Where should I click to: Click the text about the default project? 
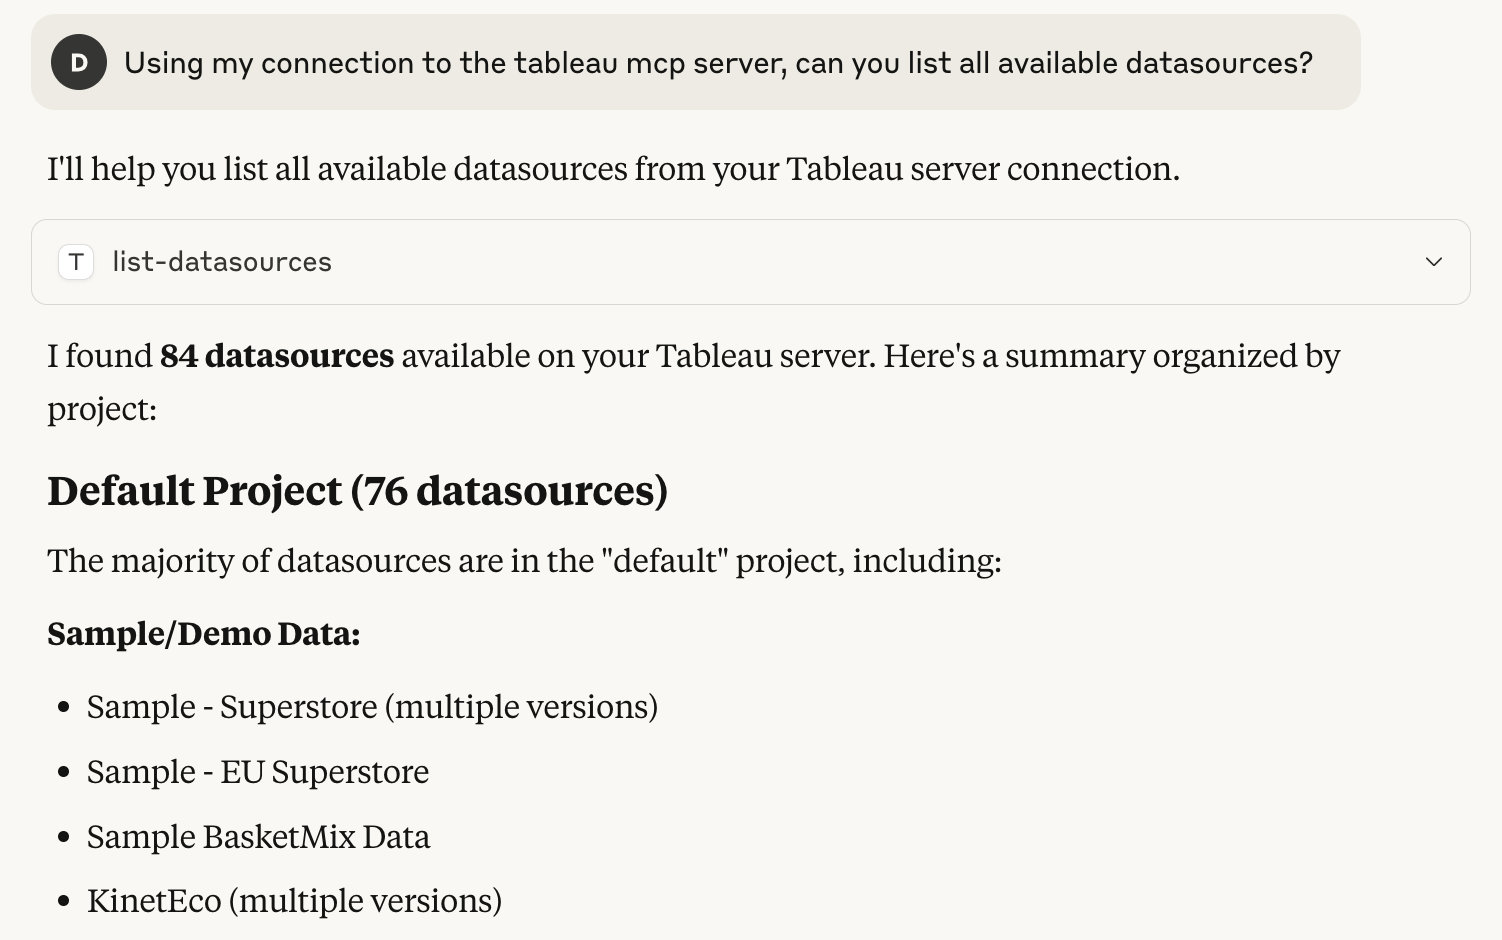tap(525, 561)
